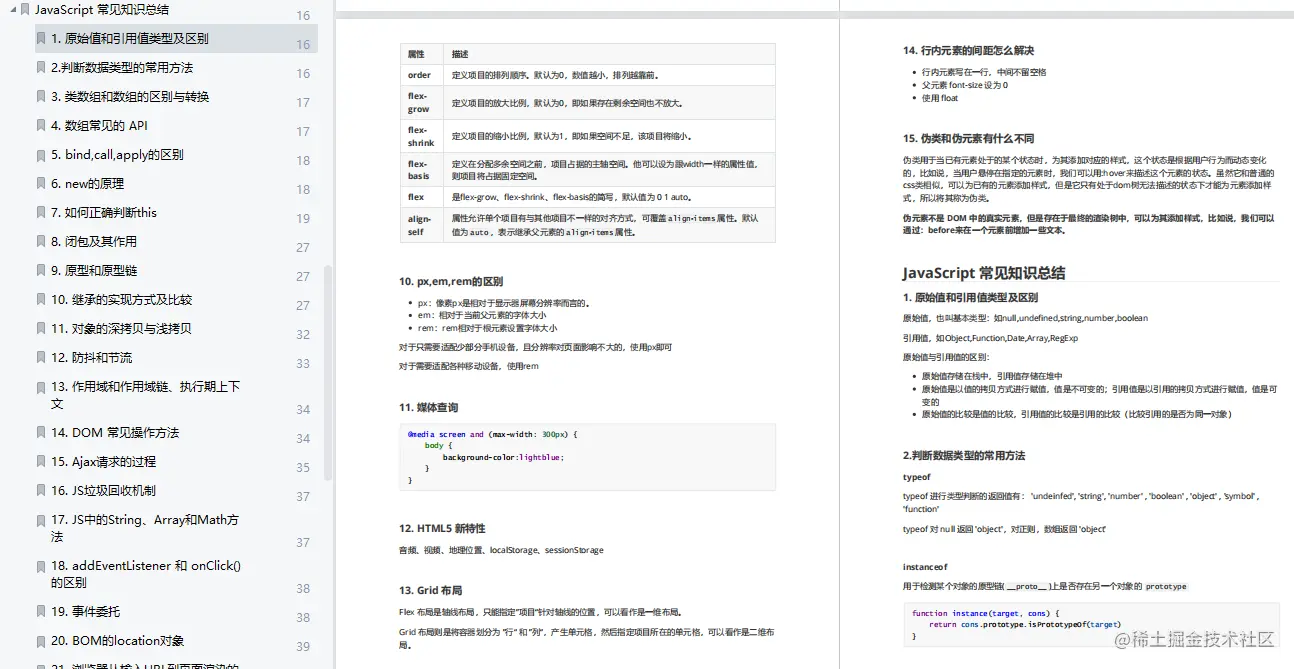Viewport: 1294px width, 669px height.
Task: Click heading 15. 伪类和伪元素有什么不同
Action: (x=968, y=138)
